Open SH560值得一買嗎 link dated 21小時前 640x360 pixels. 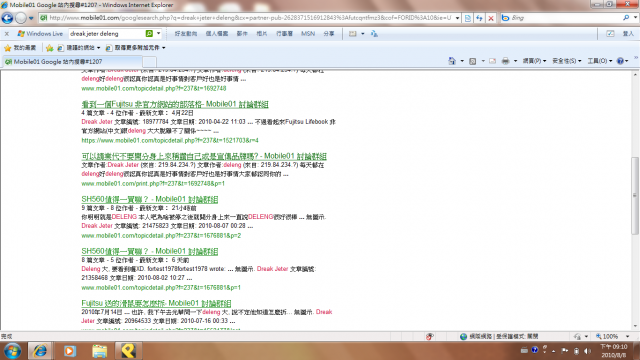[149, 199]
